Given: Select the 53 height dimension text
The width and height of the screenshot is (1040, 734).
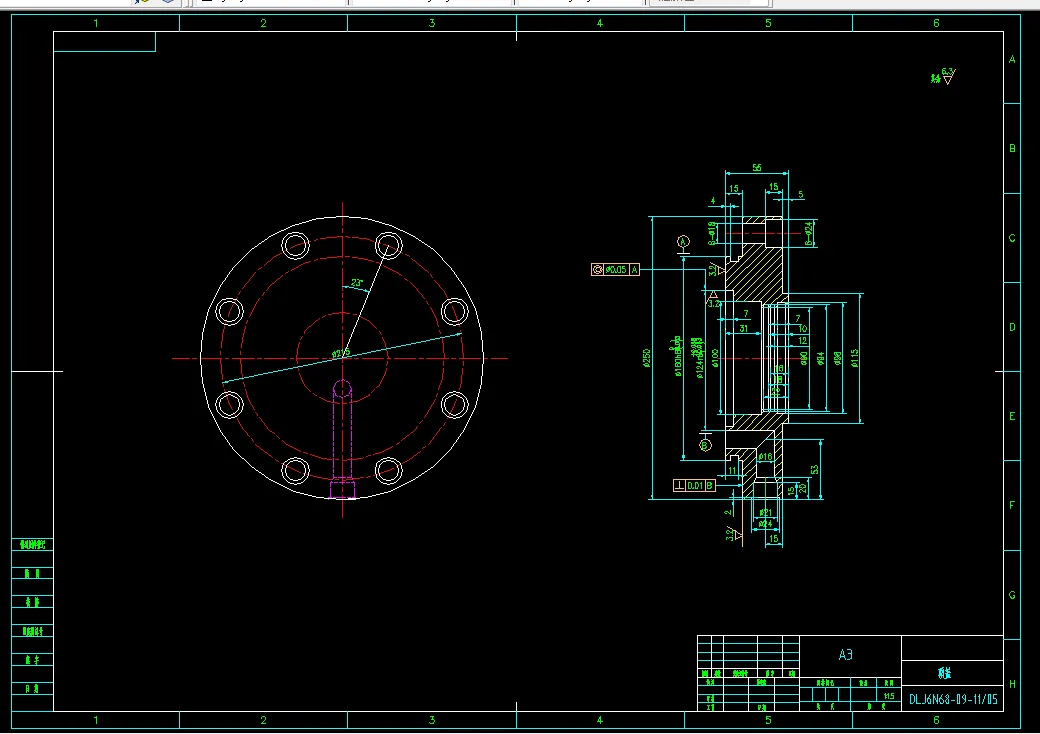Looking at the screenshot, I should point(814,469).
